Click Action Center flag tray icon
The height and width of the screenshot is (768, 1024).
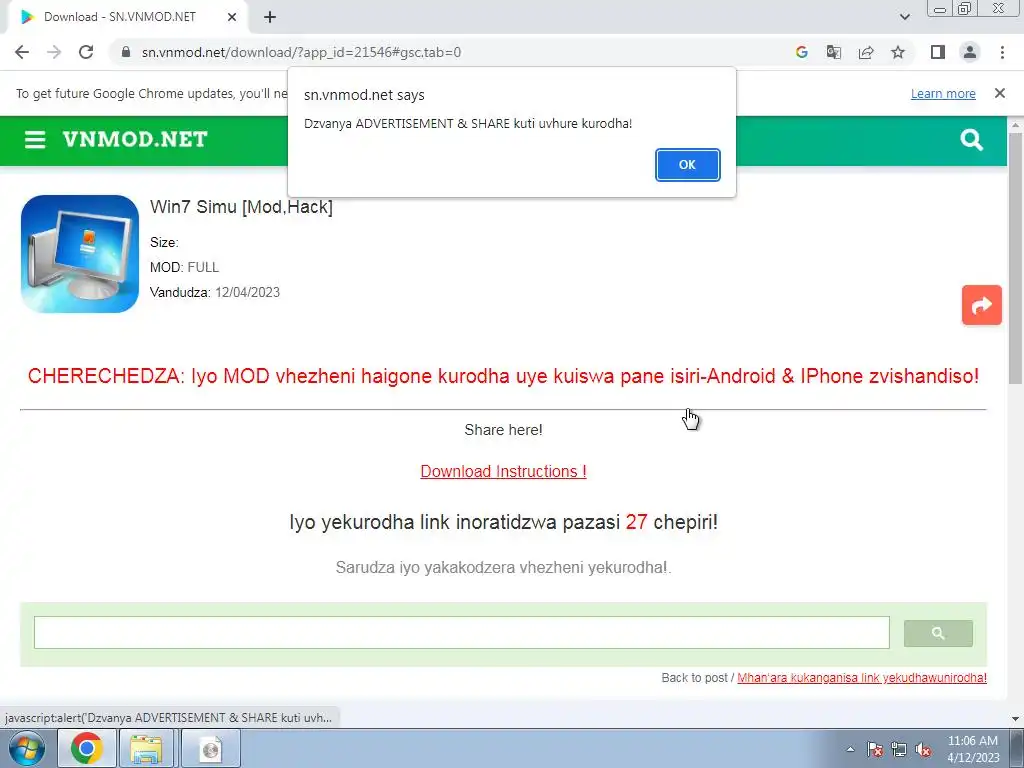[x=875, y=749]
